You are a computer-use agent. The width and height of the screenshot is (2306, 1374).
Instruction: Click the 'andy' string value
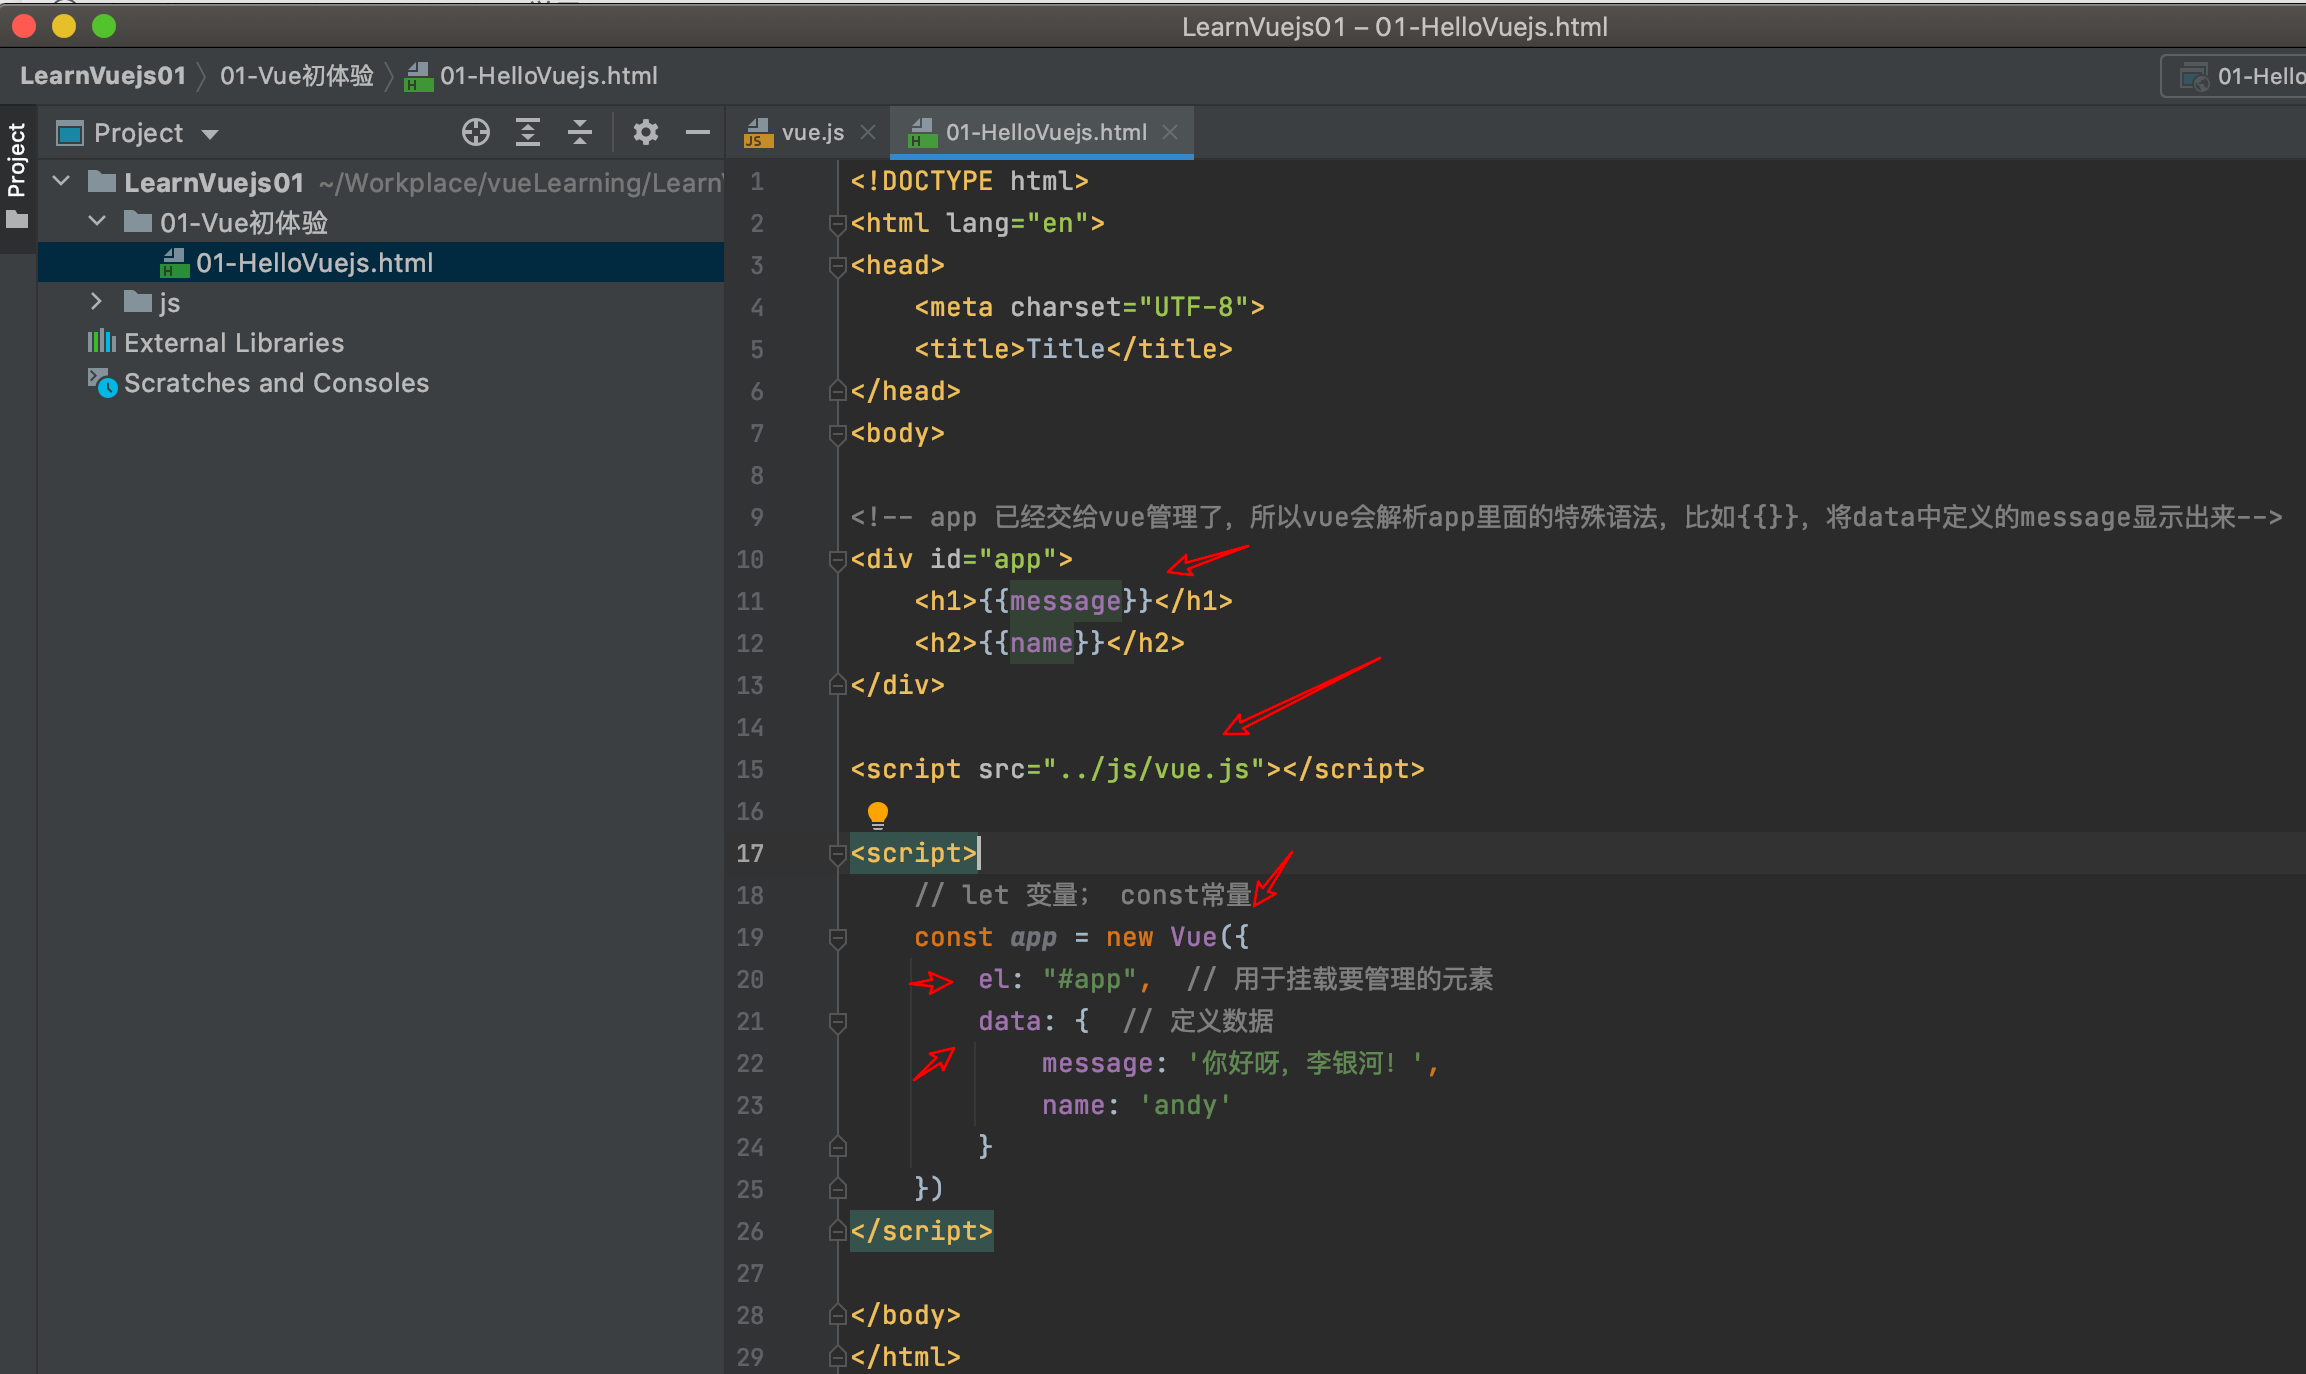1185,1105
